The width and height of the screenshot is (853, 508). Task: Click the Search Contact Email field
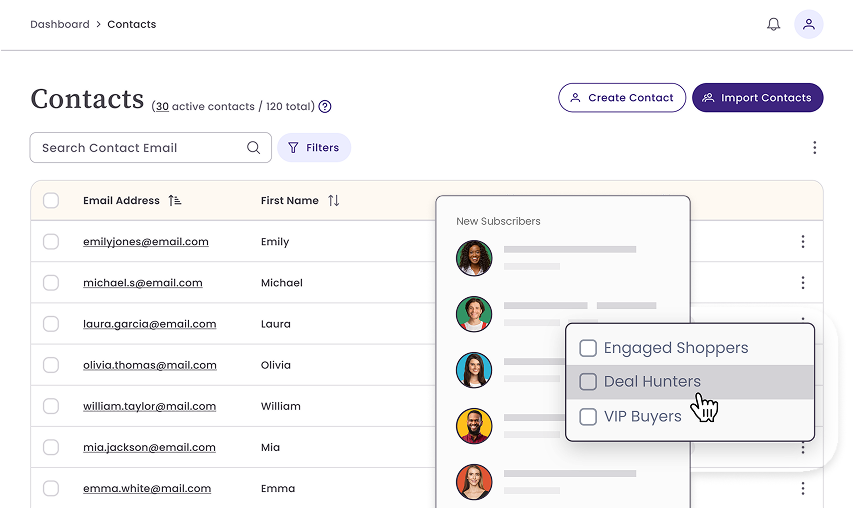coord(138,148)
